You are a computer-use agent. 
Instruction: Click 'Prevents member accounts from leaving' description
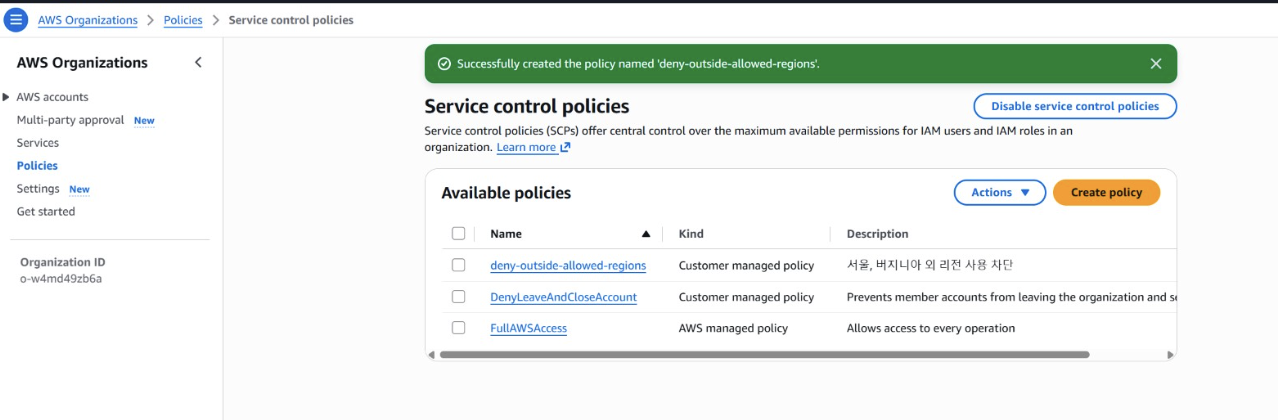pos(1010,297)
